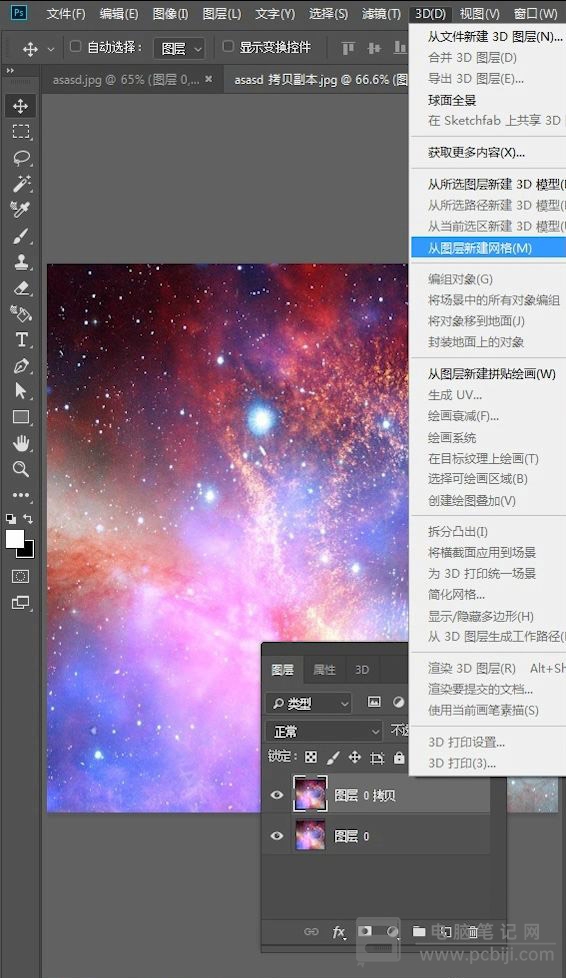
Task: Create new fill or adjustment layer icon
Action: pyautogui.click(x=393, y=931)
